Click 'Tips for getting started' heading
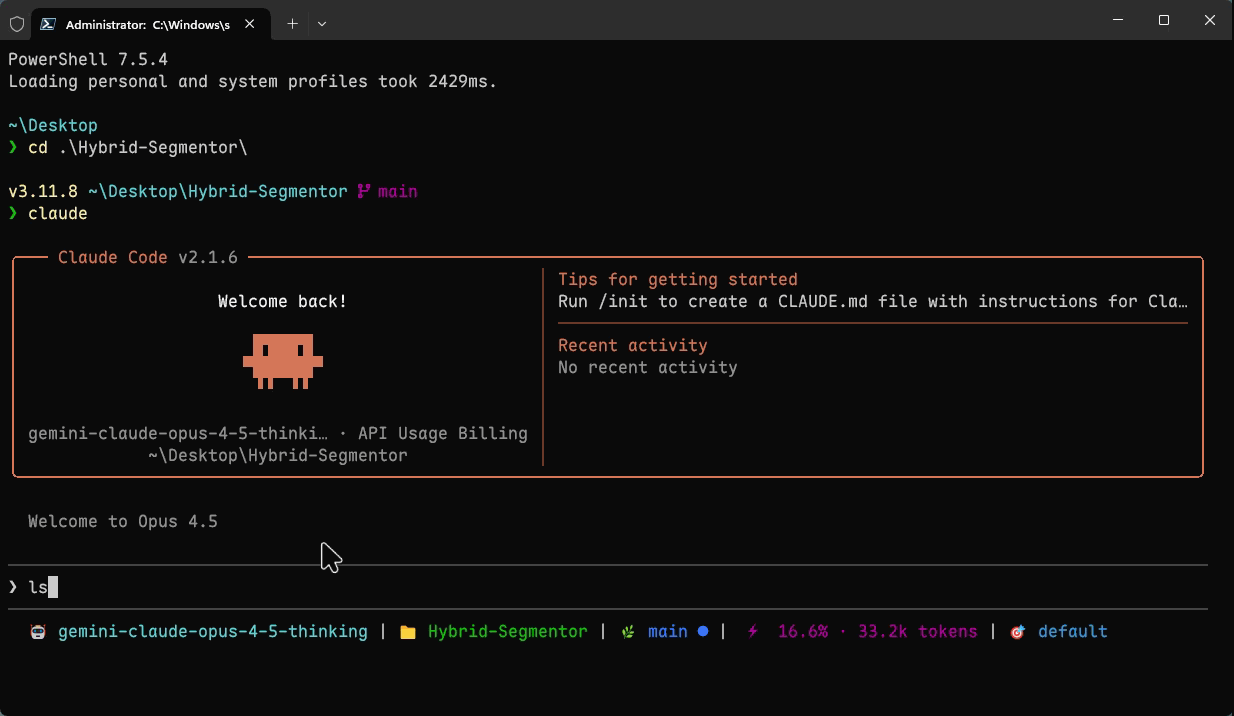Screen dimensions: 1234x716 (678, 279)
